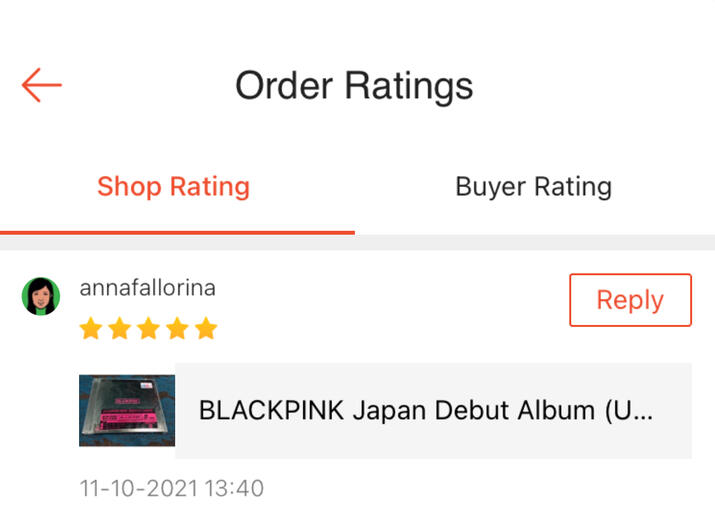715x525 pixels.
Task: Open annafallorina's profile avatar
Action: coord(41,296)
